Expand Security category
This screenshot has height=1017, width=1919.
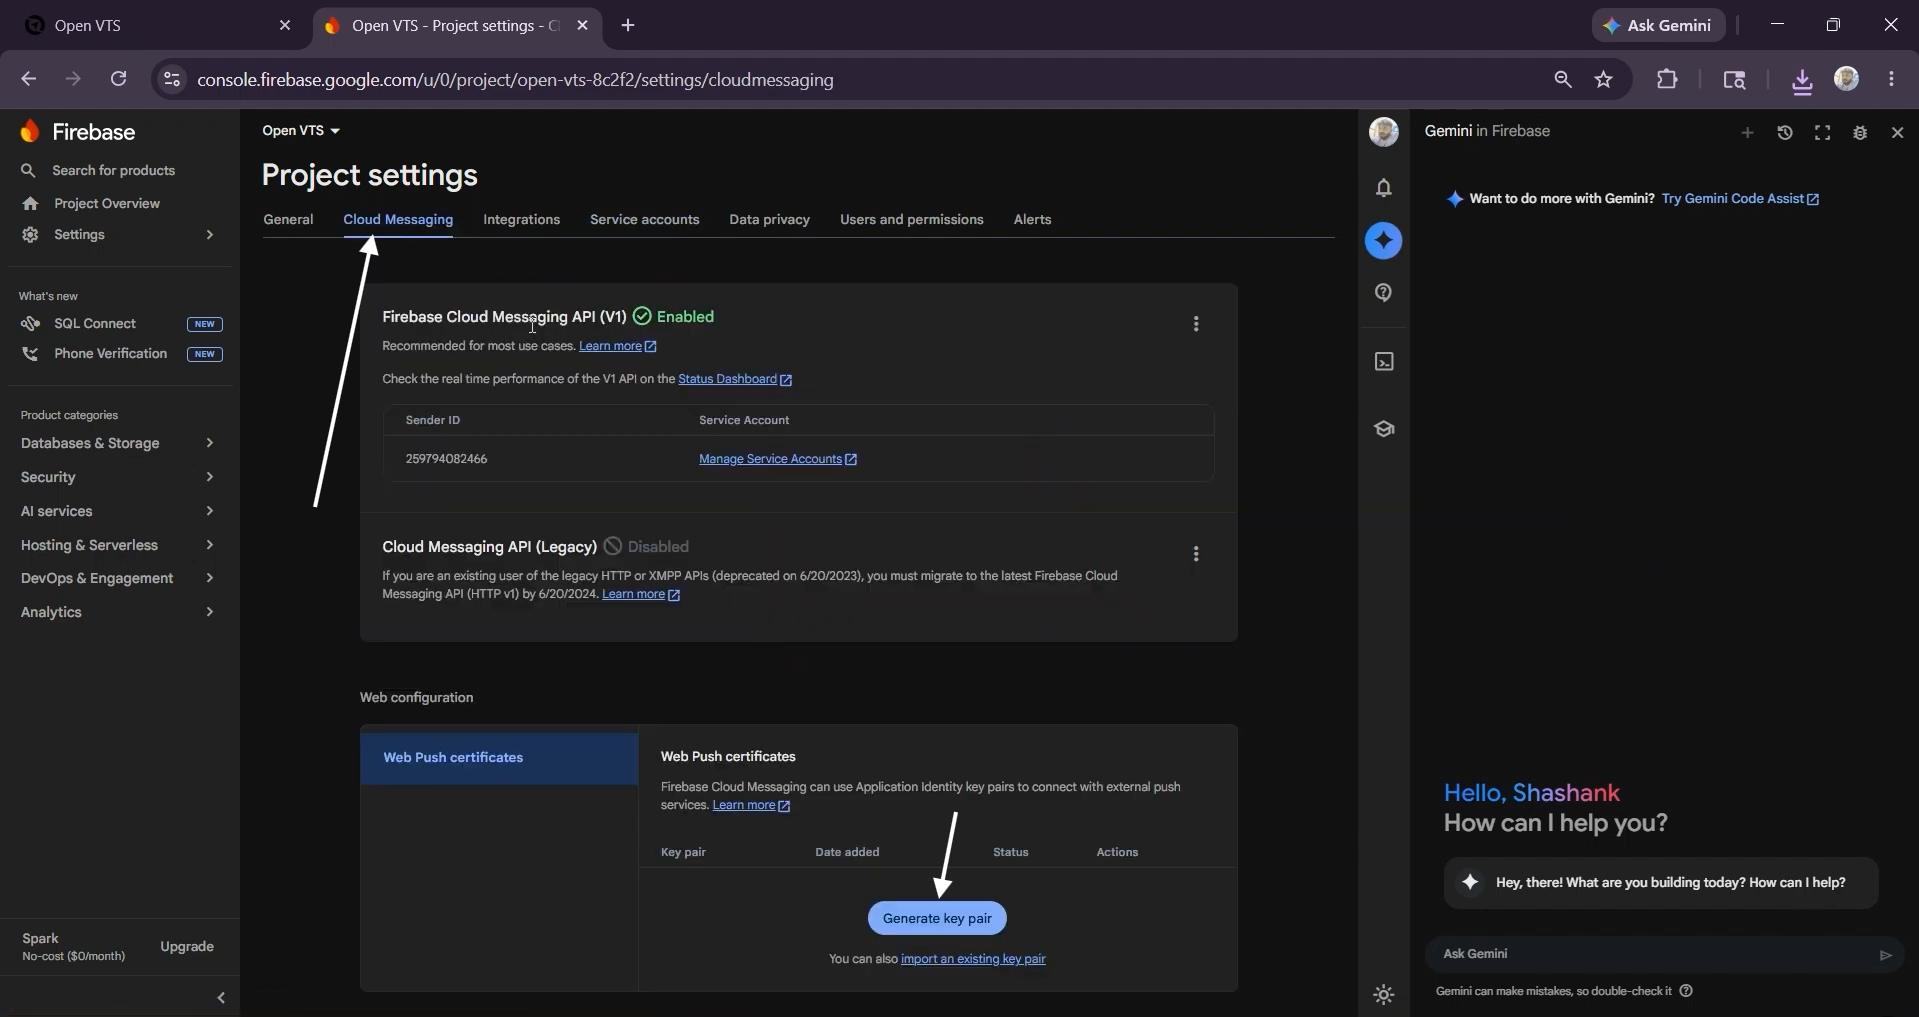pos(210,477)
